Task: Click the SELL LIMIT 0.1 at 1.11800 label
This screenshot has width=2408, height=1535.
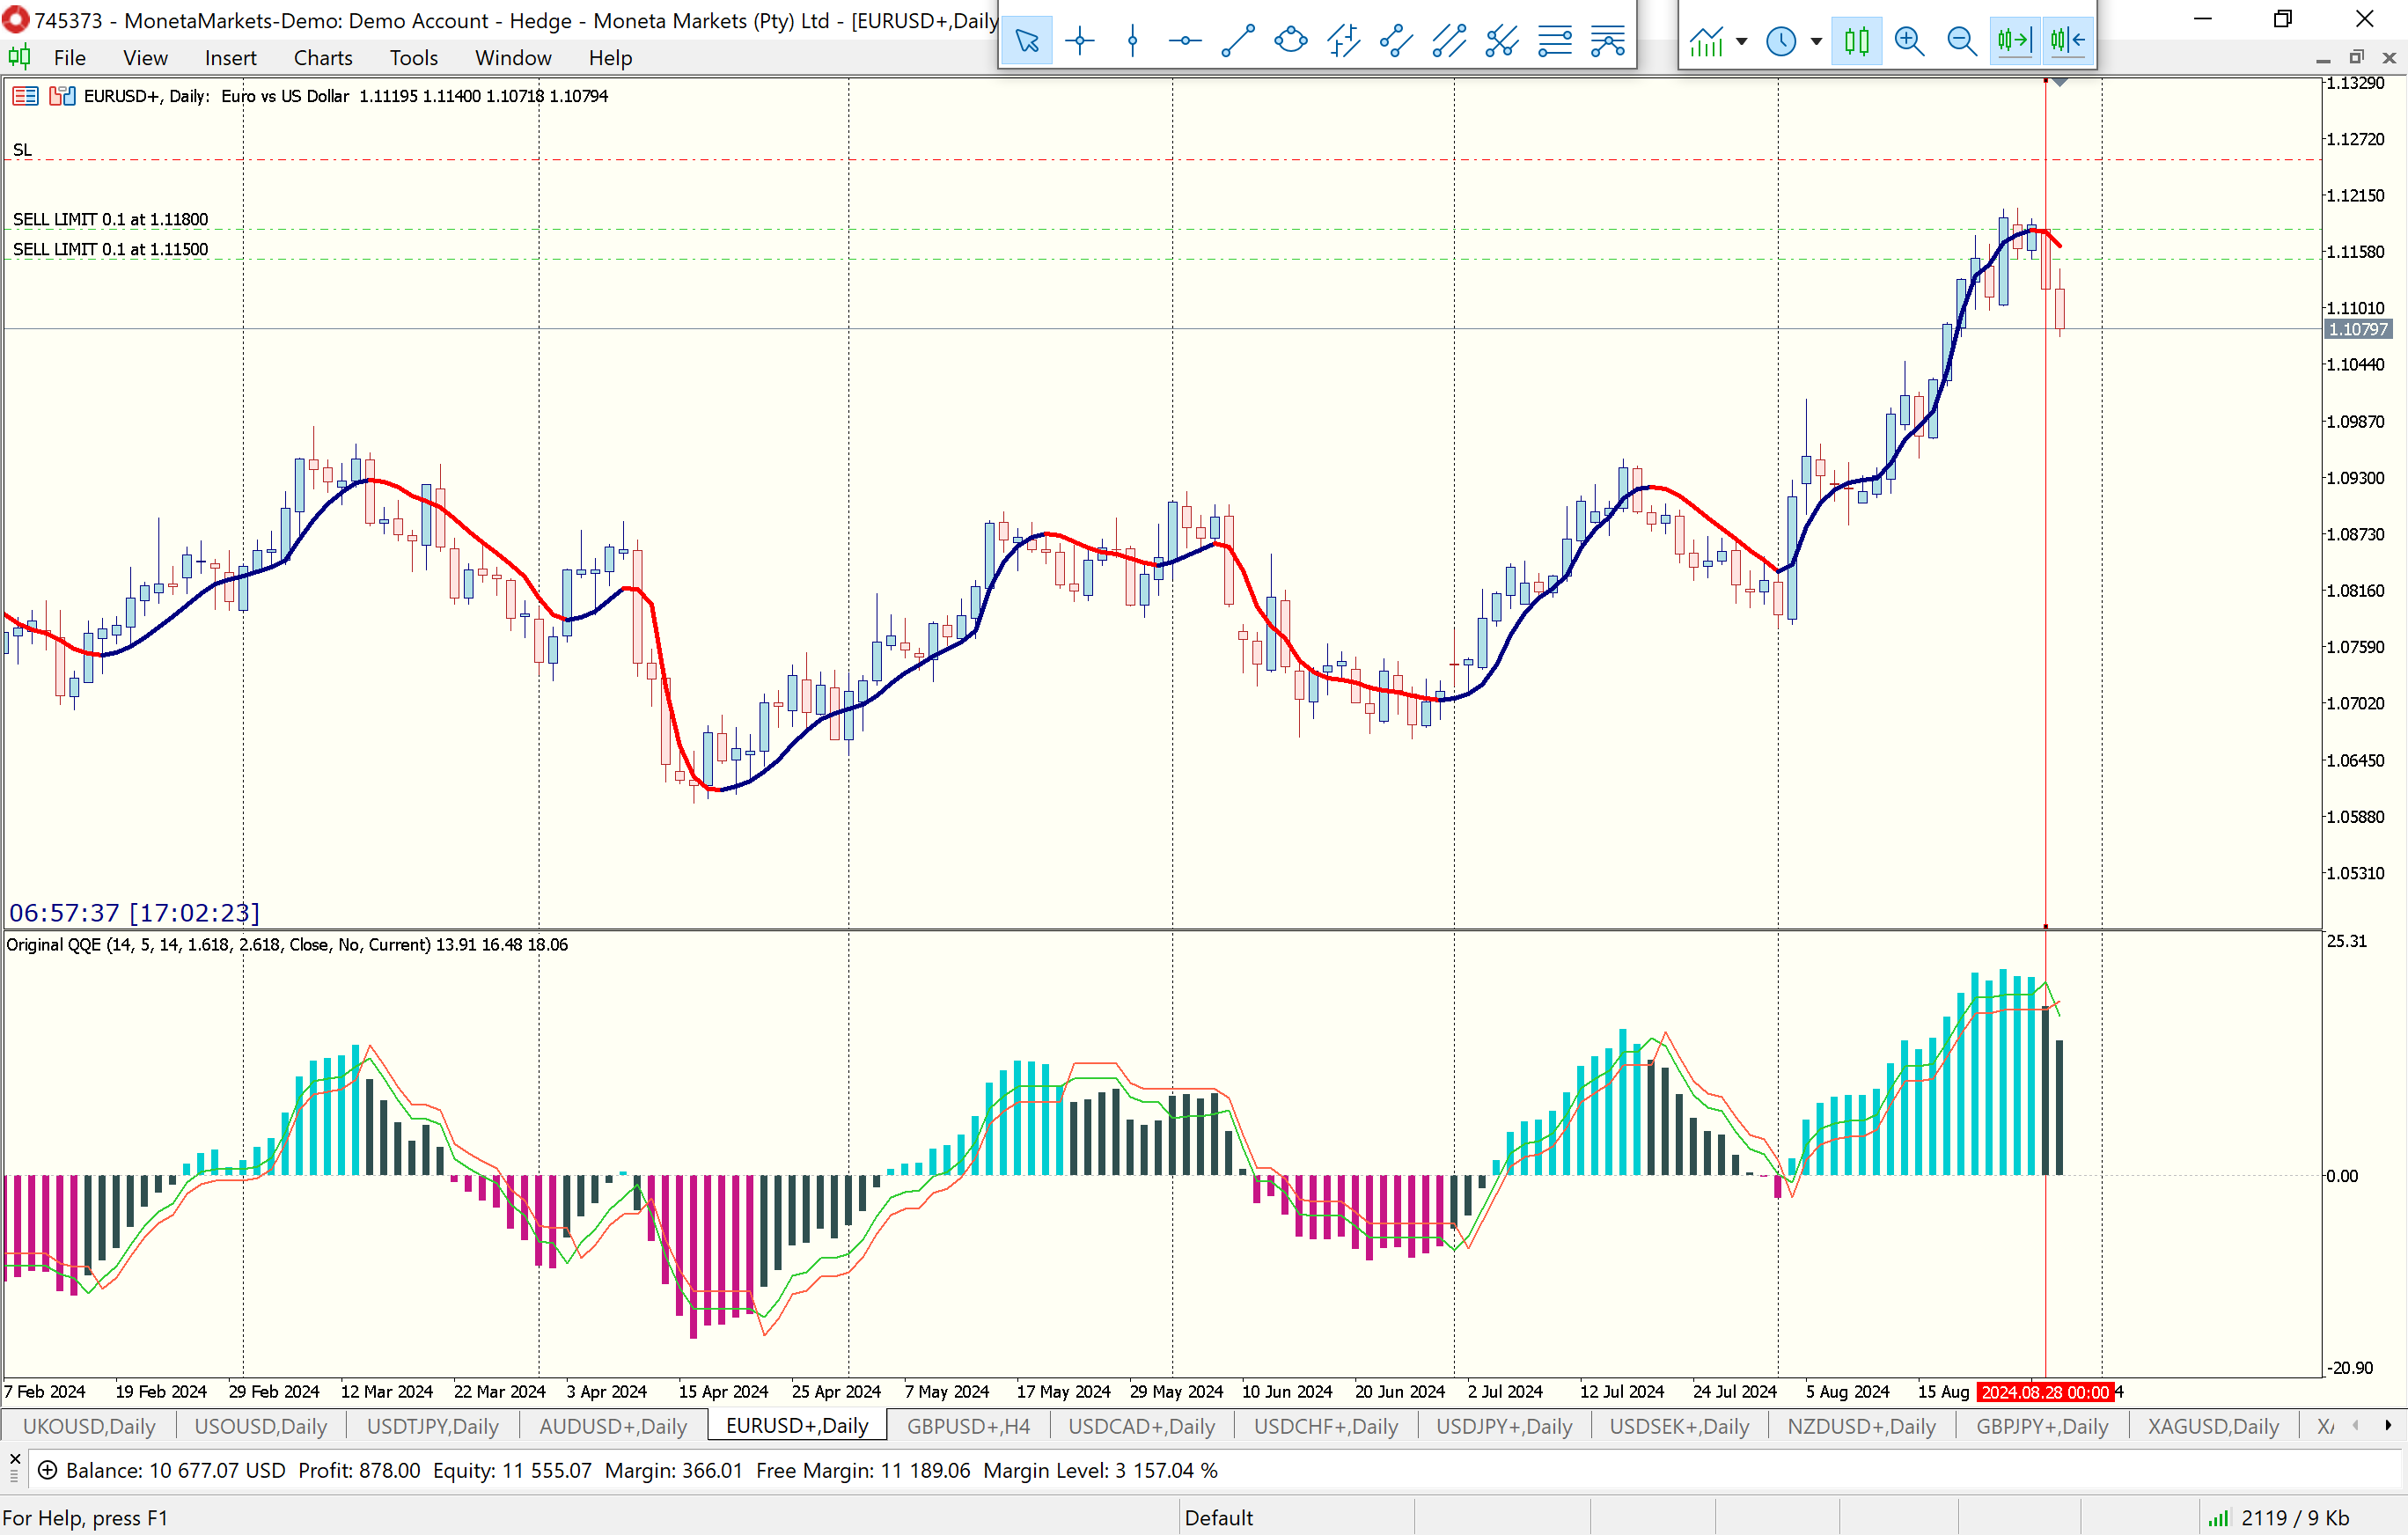Action: [110, 219]
